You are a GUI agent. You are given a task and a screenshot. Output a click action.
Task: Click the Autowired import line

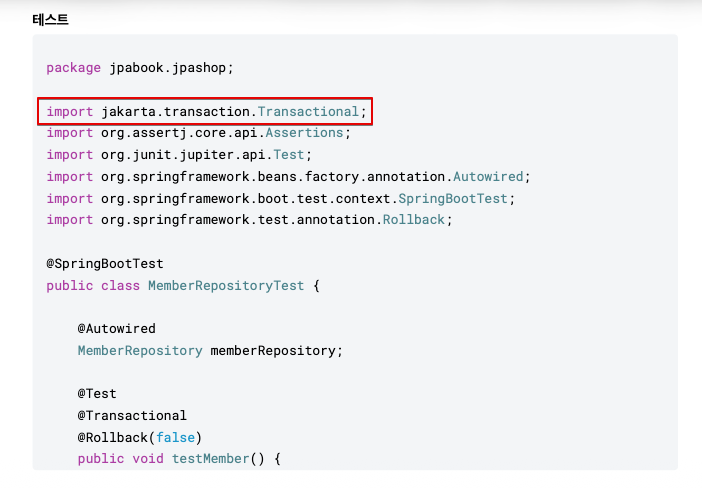[x=287, y=177]
